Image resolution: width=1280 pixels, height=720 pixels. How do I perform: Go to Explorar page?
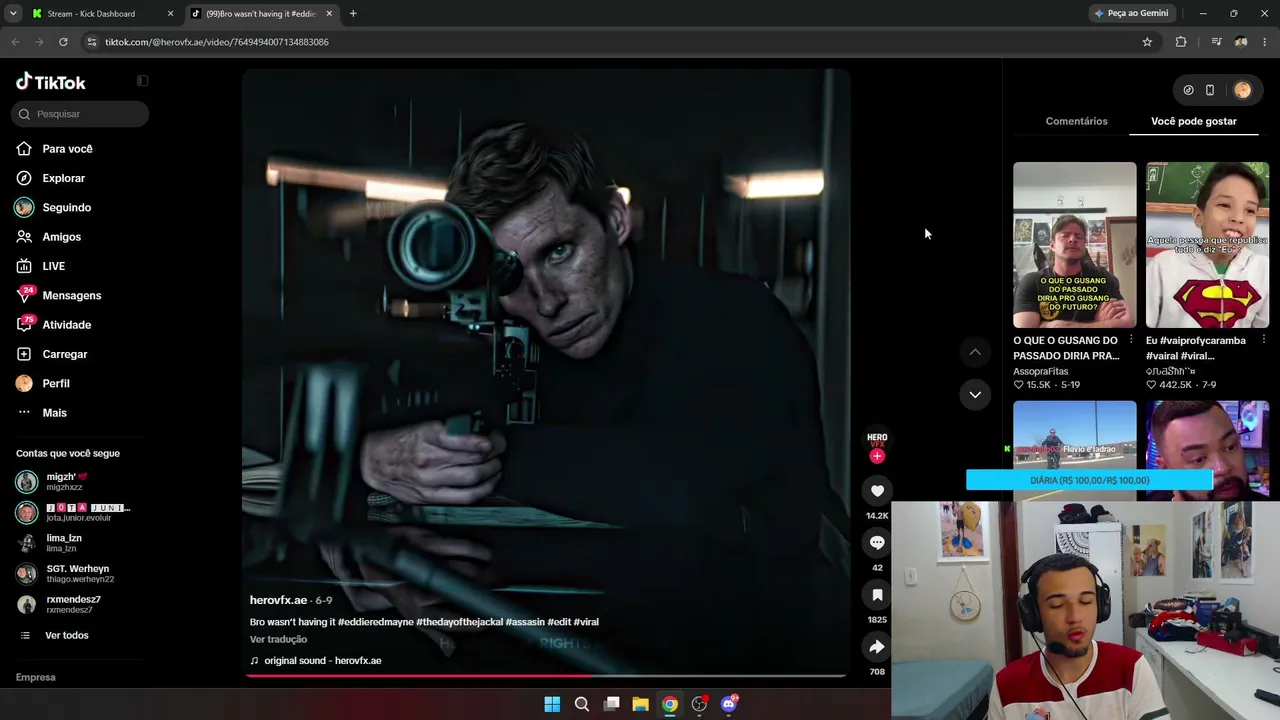point(63,178)
